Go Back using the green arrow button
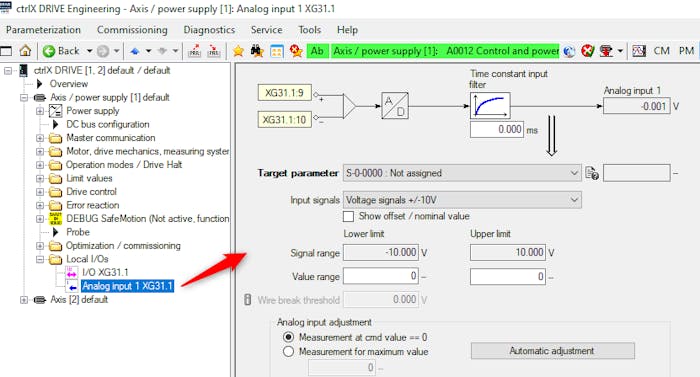 (x=61, y=51)
